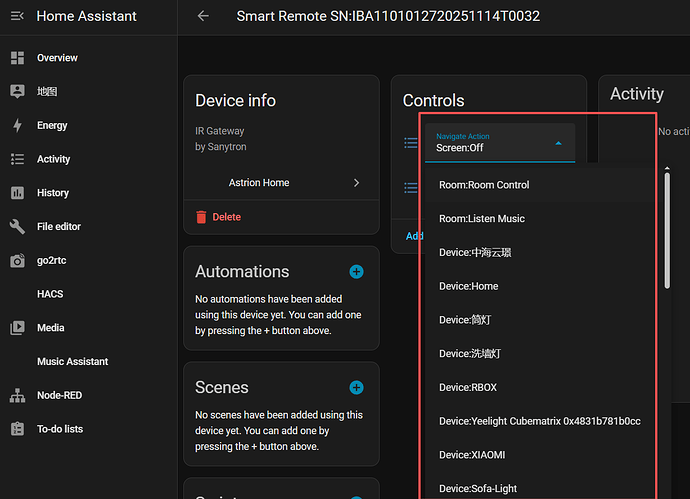Click the second list icon in Controls
This screenshot has height=499, width=690.
pyautogui.click(x=411, y=188)
